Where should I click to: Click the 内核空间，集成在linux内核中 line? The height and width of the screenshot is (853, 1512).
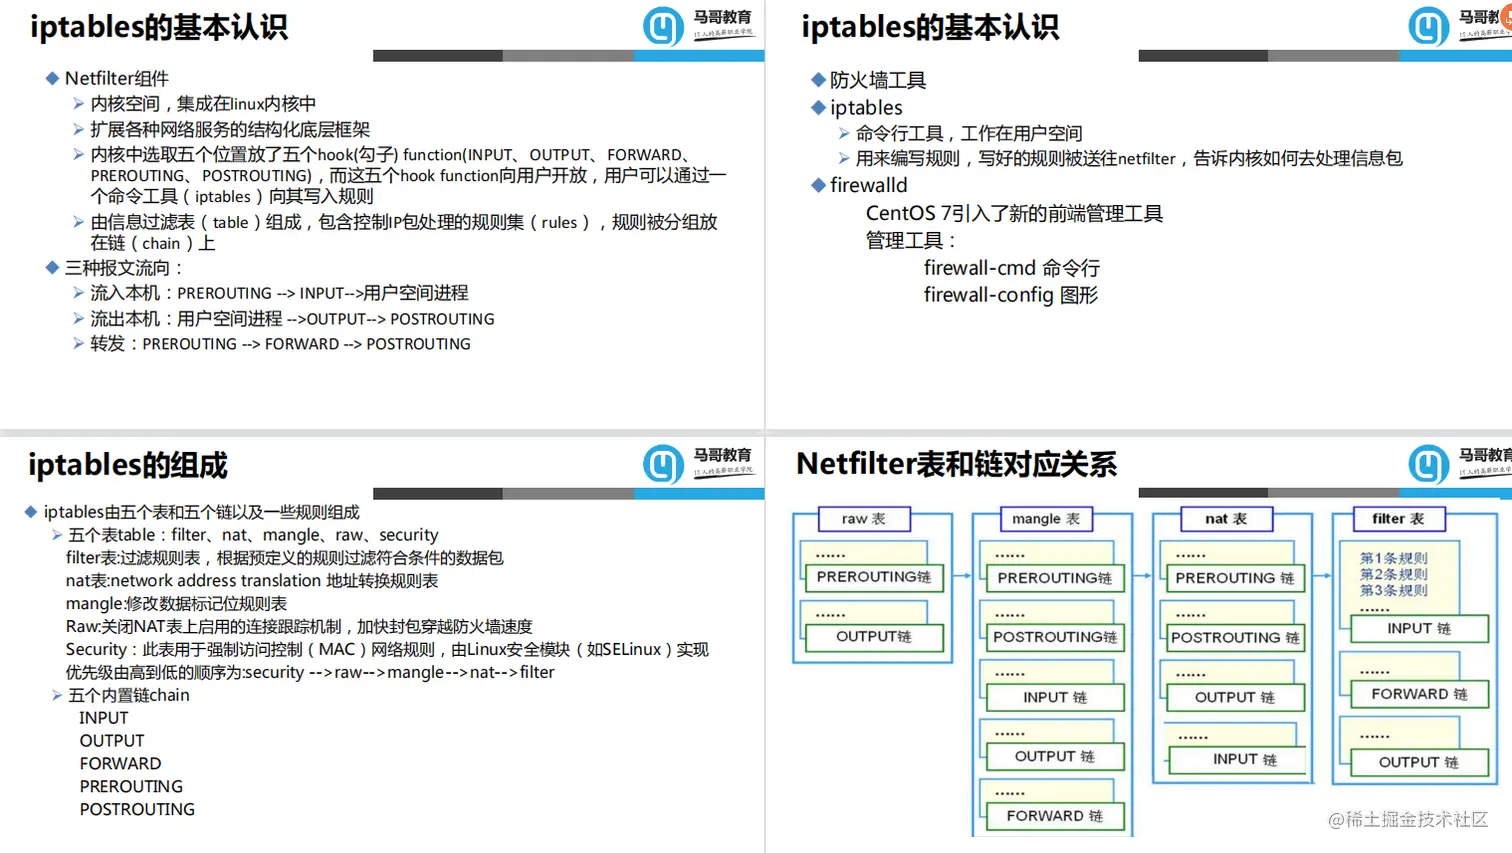[x=203, y=104]
